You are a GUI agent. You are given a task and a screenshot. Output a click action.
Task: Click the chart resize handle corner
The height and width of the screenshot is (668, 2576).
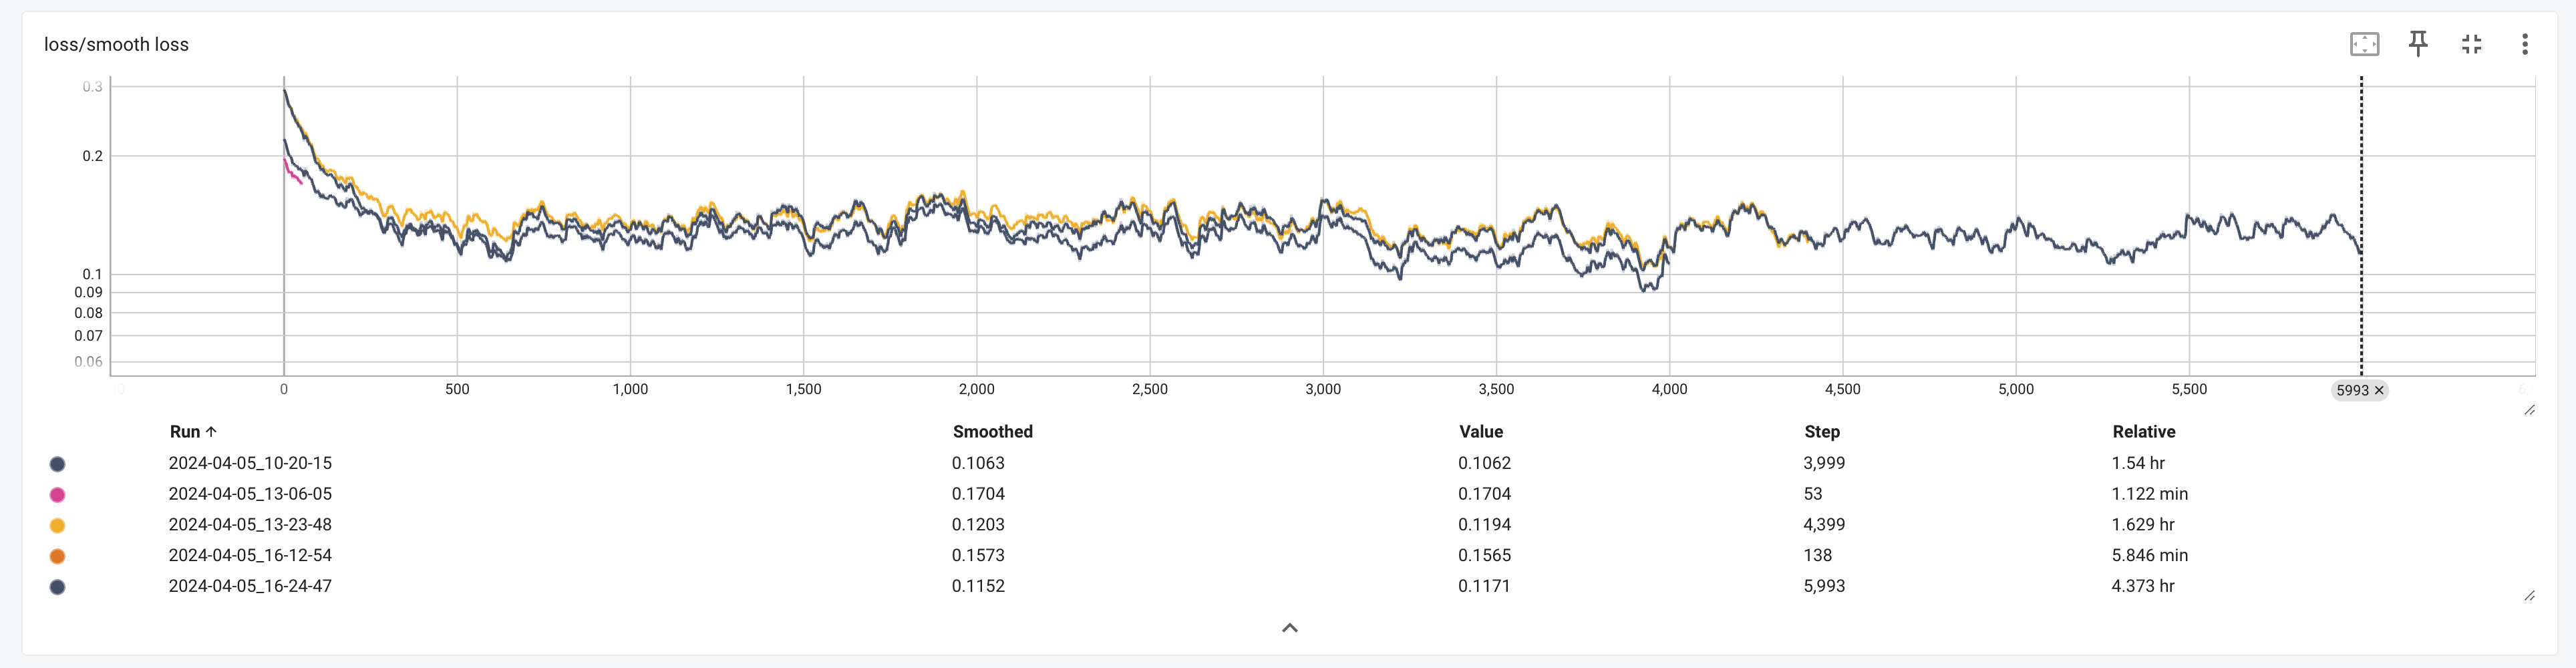(2529, 410)
